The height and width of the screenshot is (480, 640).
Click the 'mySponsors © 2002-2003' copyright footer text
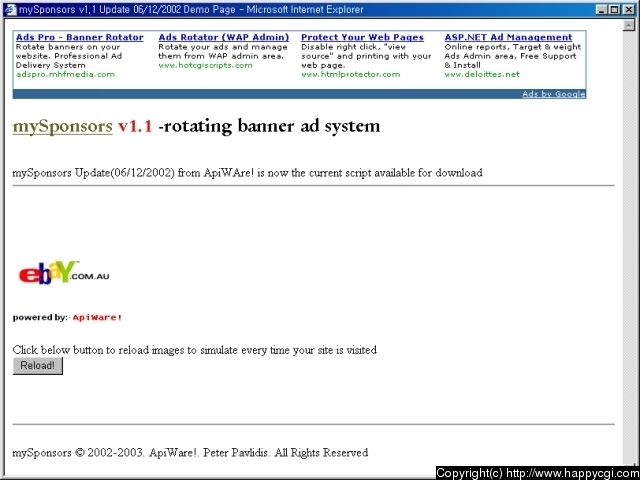click(190, 453)
